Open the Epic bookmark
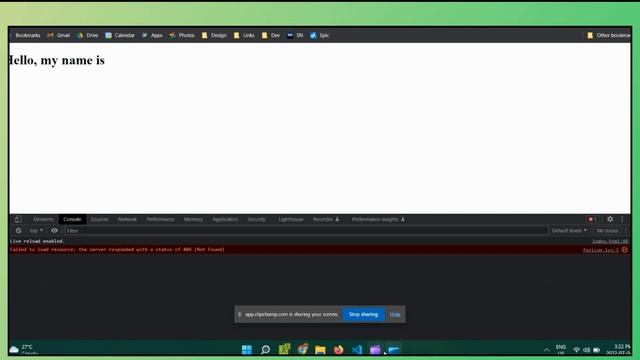The image size is (640, 360). coord(320,36)
